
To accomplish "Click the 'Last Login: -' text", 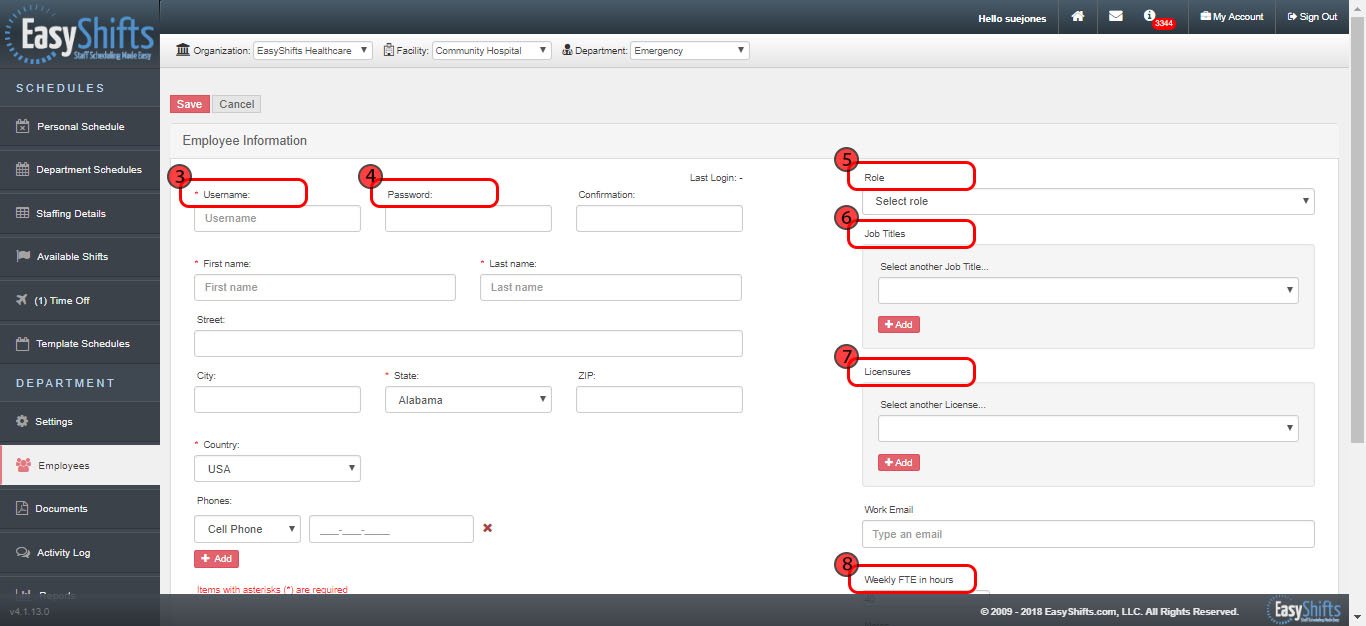I will tap(716, 178).
